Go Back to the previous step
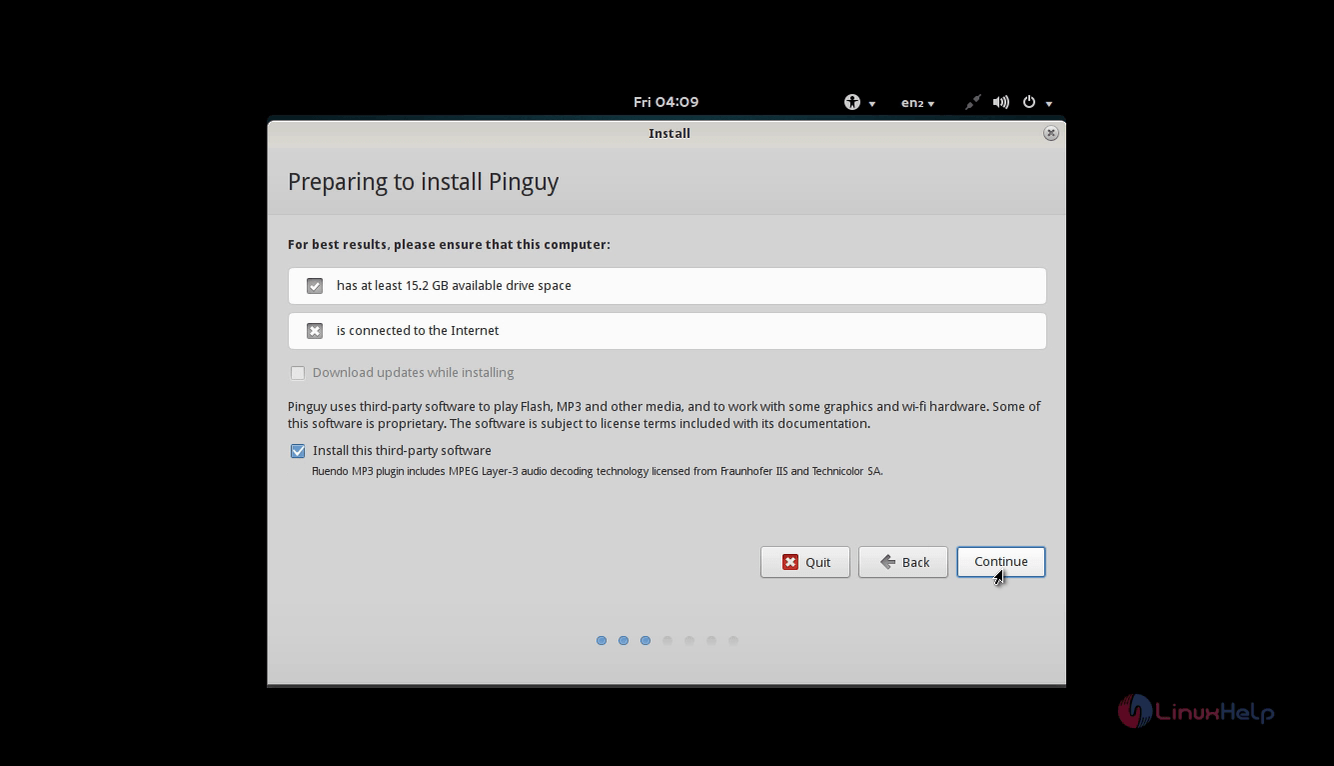Image resolution: width=1334 pixels, height=766 pixels. [x=903, y=562]
